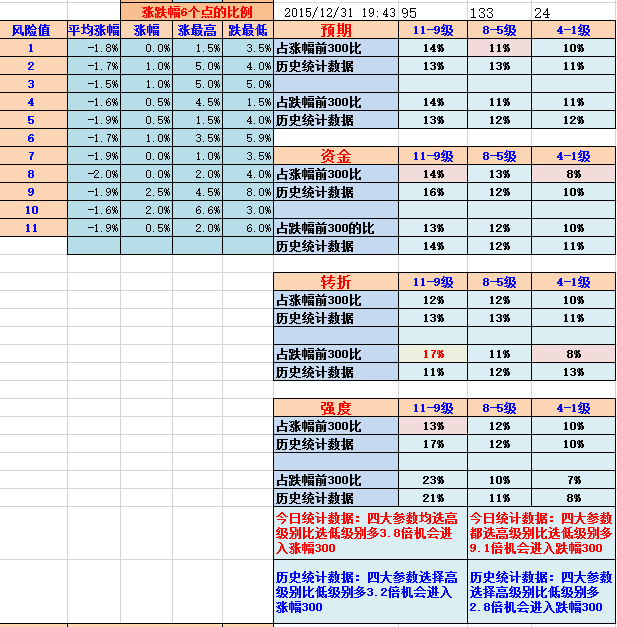Click the 跌最低 column header
The height and width of the screenshot is (627, 617).
[248, 30]
